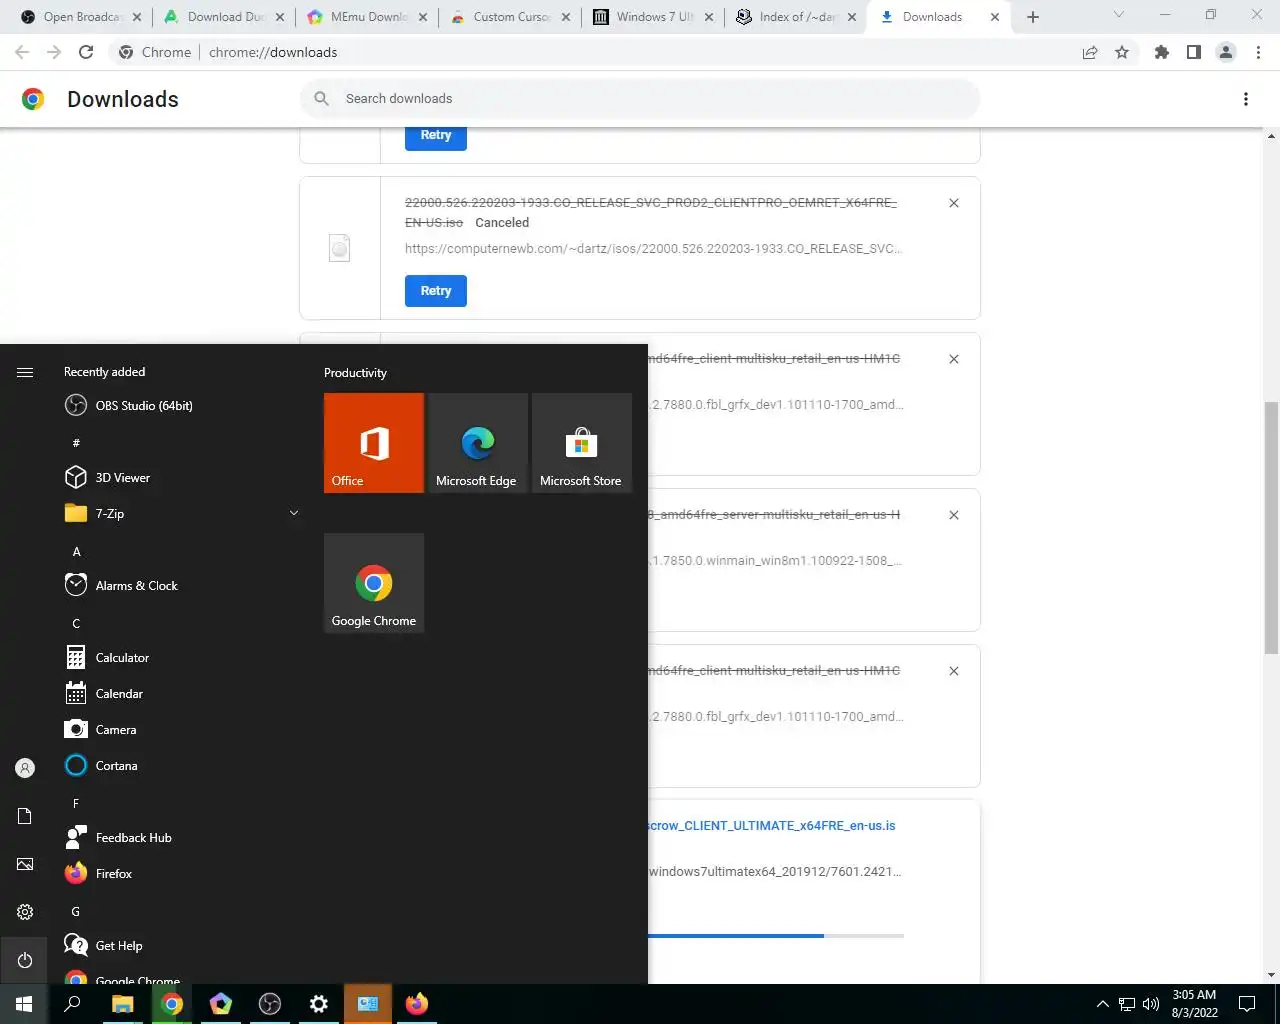Open Get Help app
The height and width of the screenshot is (1024, 1280).
point(103,945)
